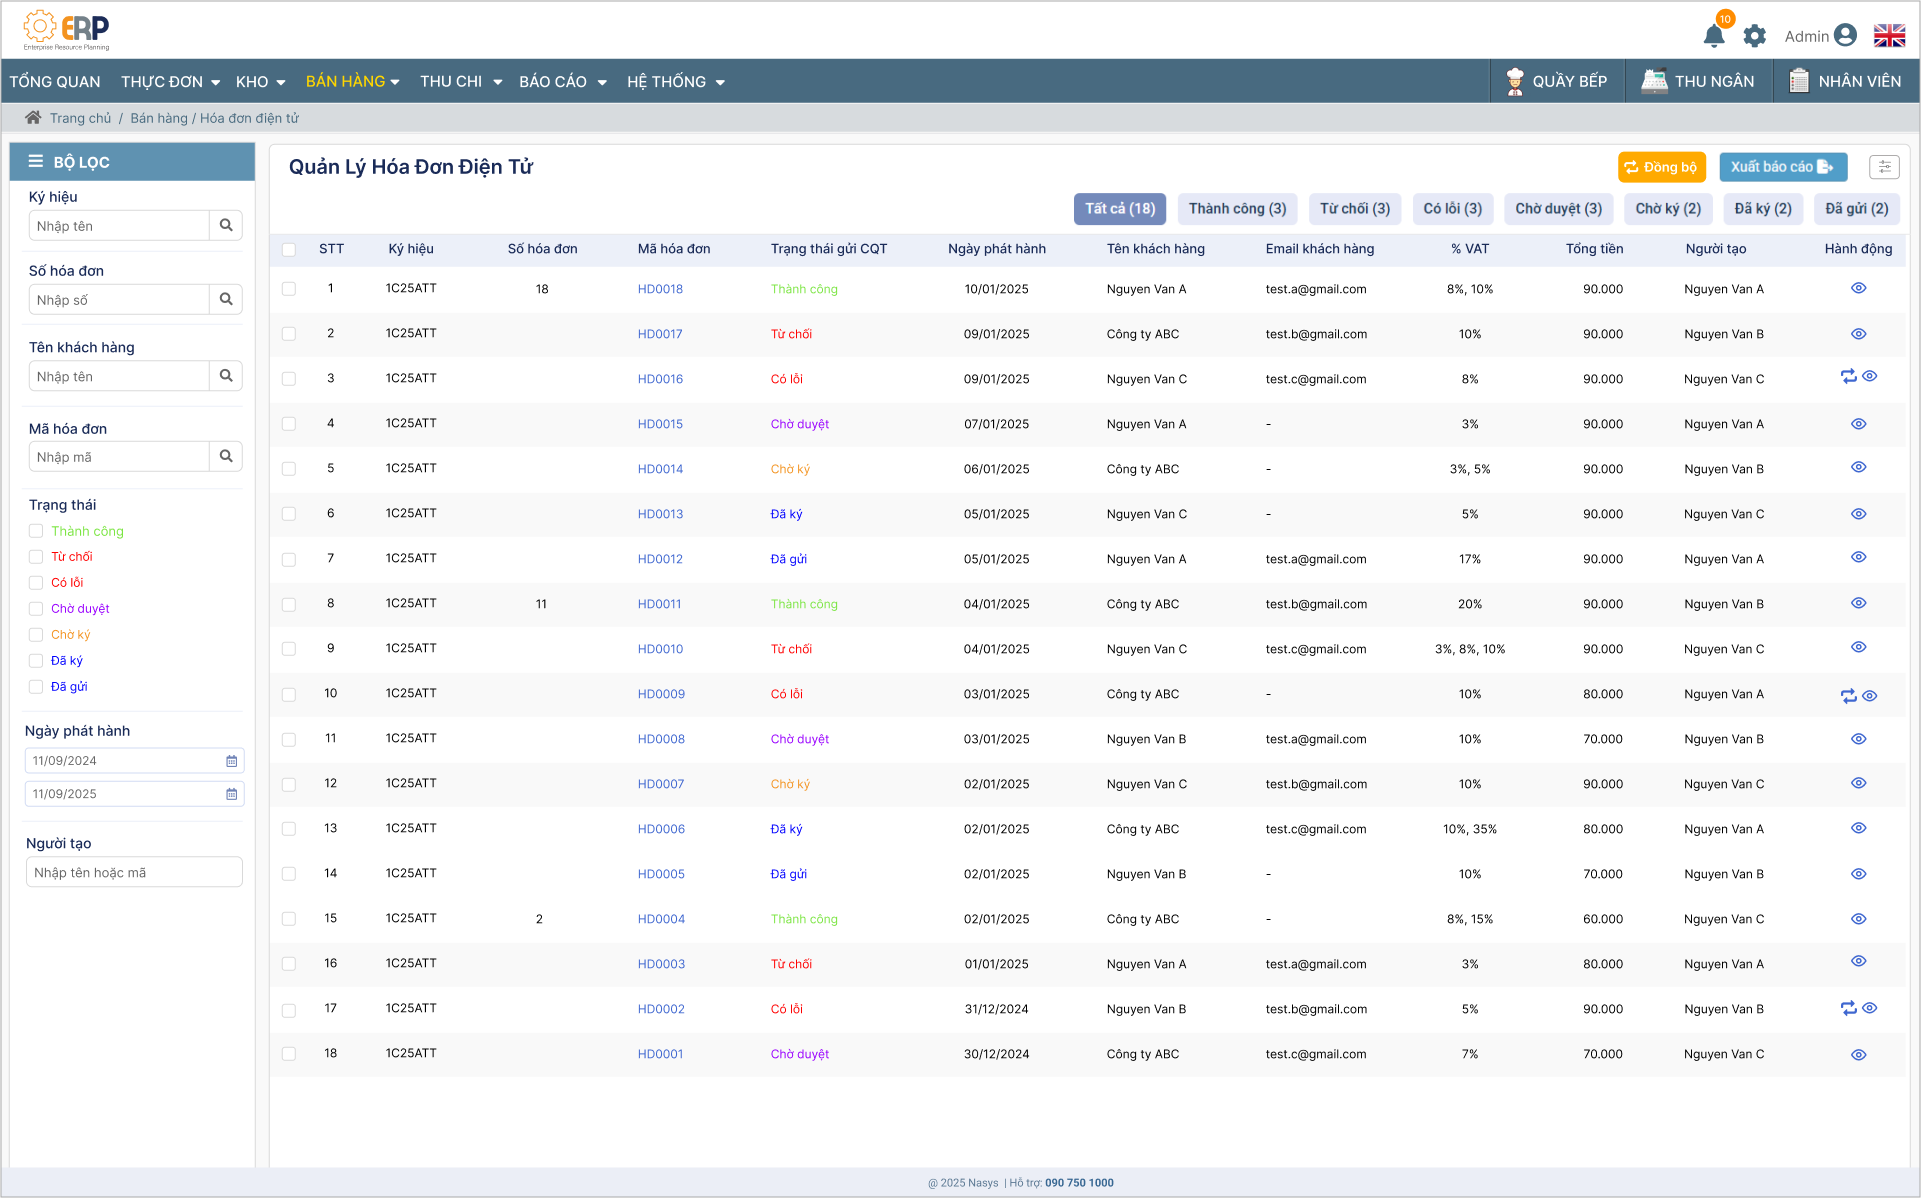
Task: View invoice HD0018 via eye icon
Action: 1859,288
